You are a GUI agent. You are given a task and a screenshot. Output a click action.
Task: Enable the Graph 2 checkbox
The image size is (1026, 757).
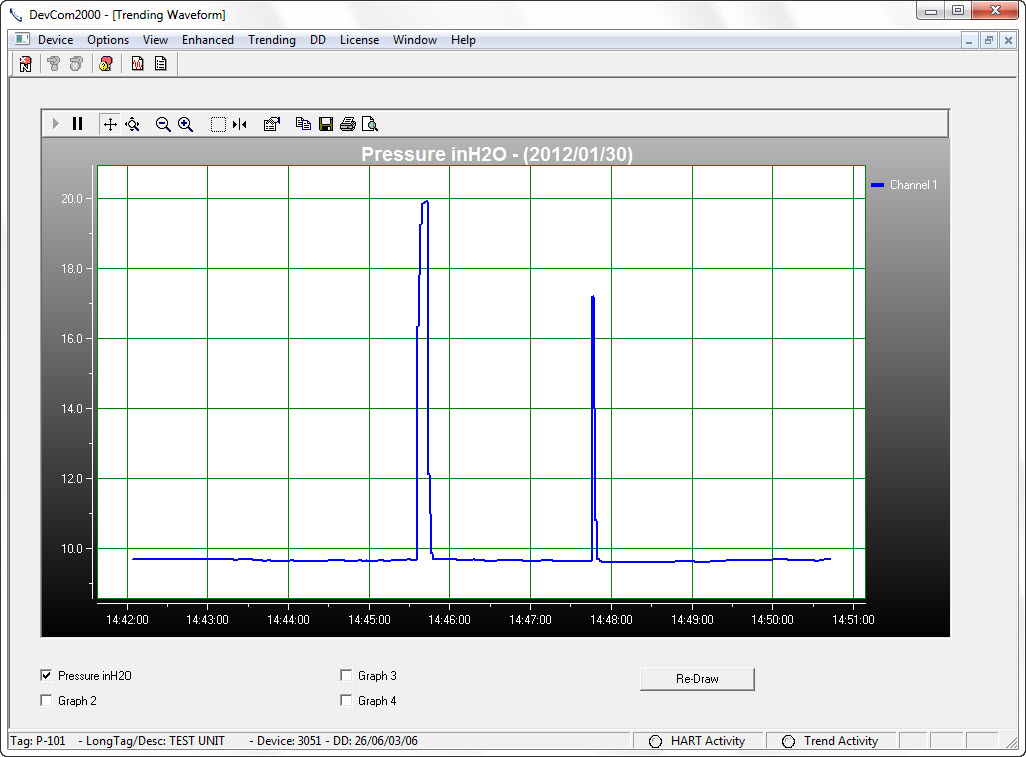click(x=46, y=701)
